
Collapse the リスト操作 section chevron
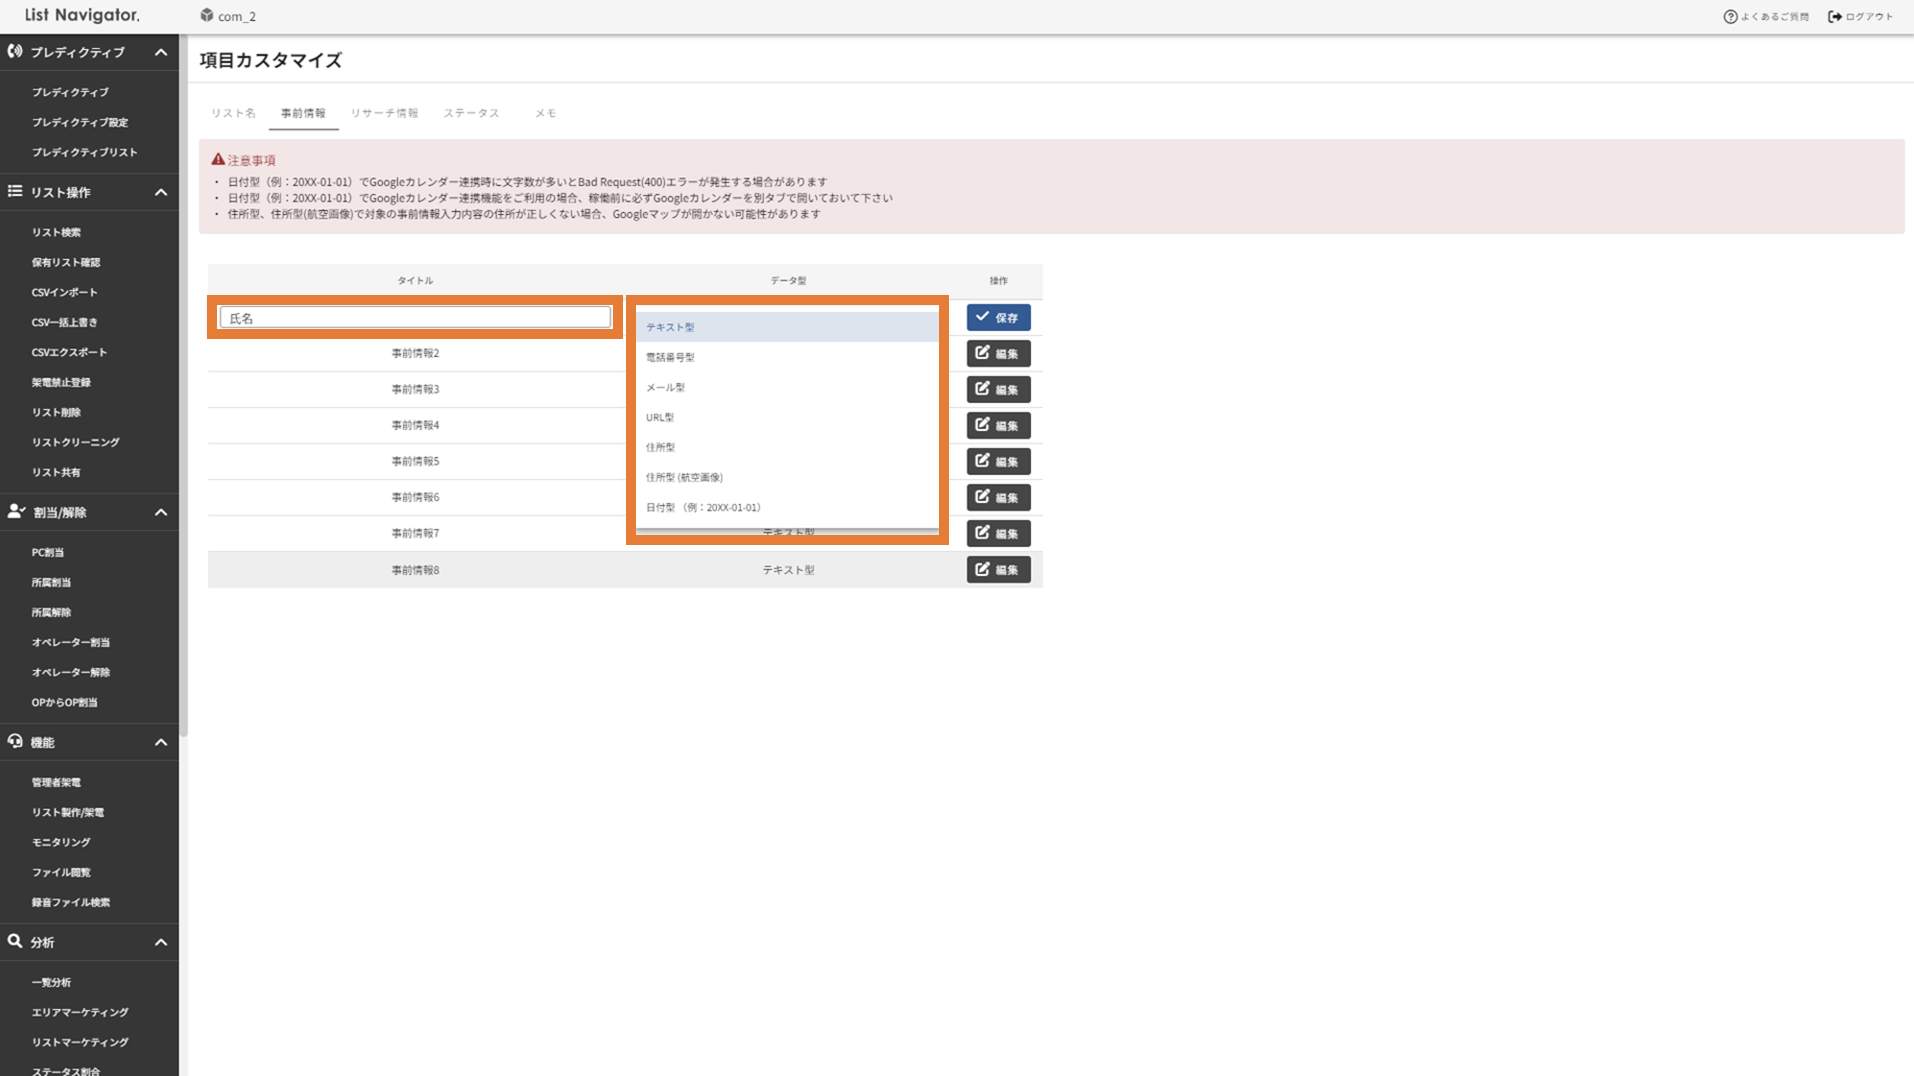coord(161,192)
